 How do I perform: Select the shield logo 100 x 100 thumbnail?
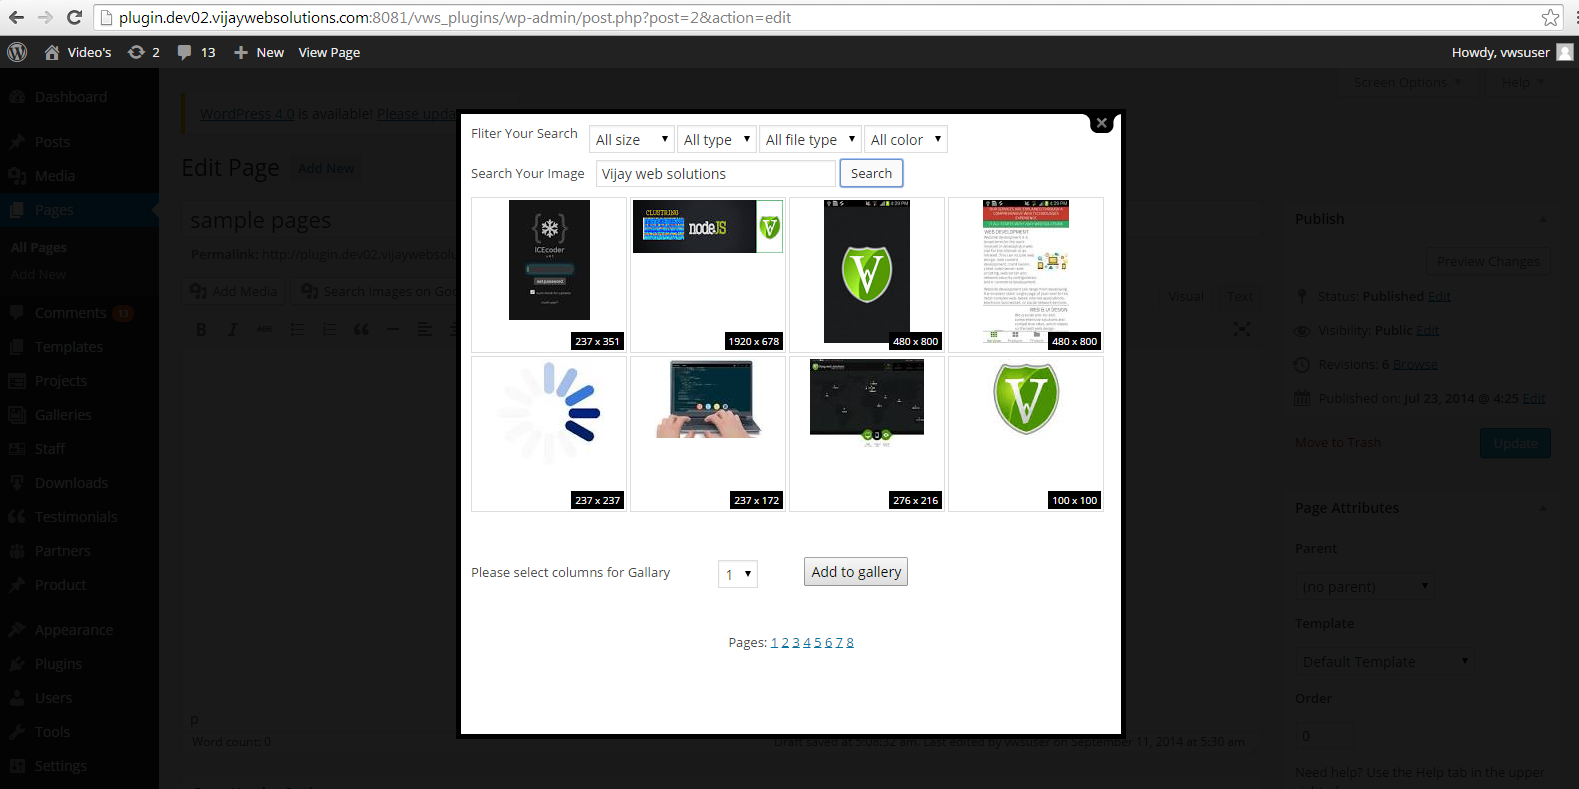(x=1026, y=434)
